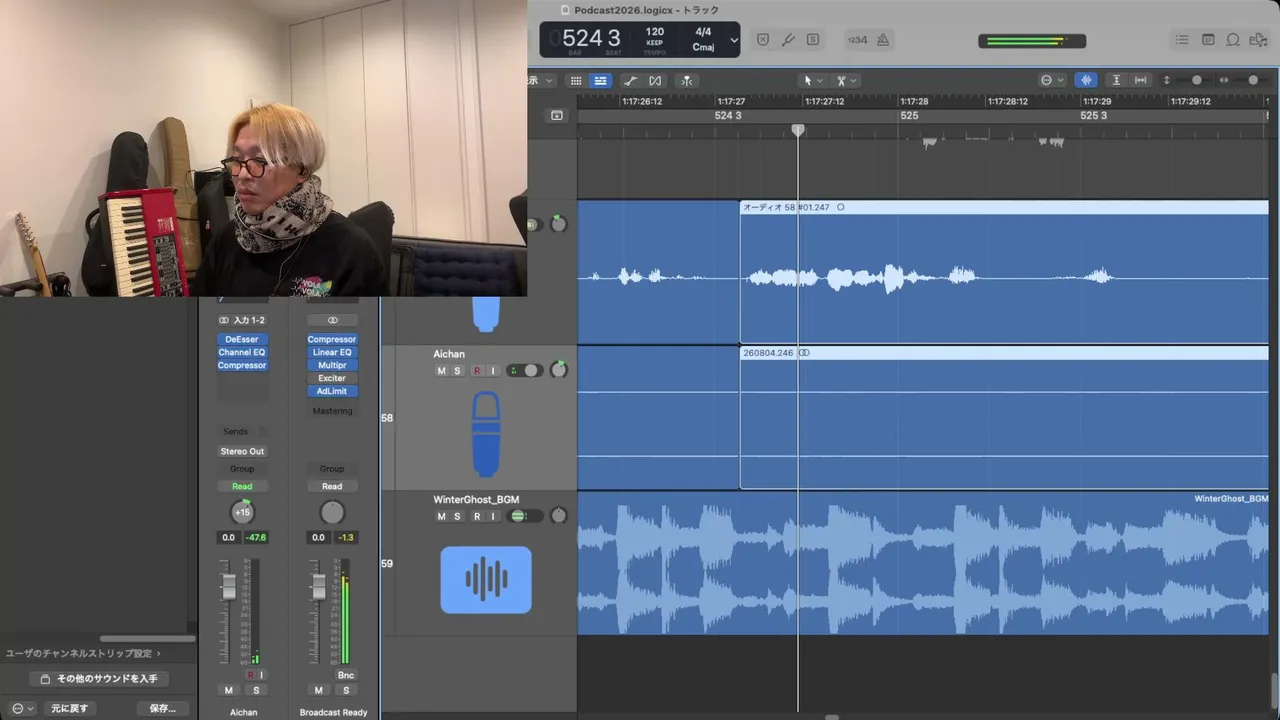Turn the WinterGhost_BGM track pan knob
Image resolution: width=1280 pixels, height=720 pixels.
pyautogui.click(x=559, y=516)
